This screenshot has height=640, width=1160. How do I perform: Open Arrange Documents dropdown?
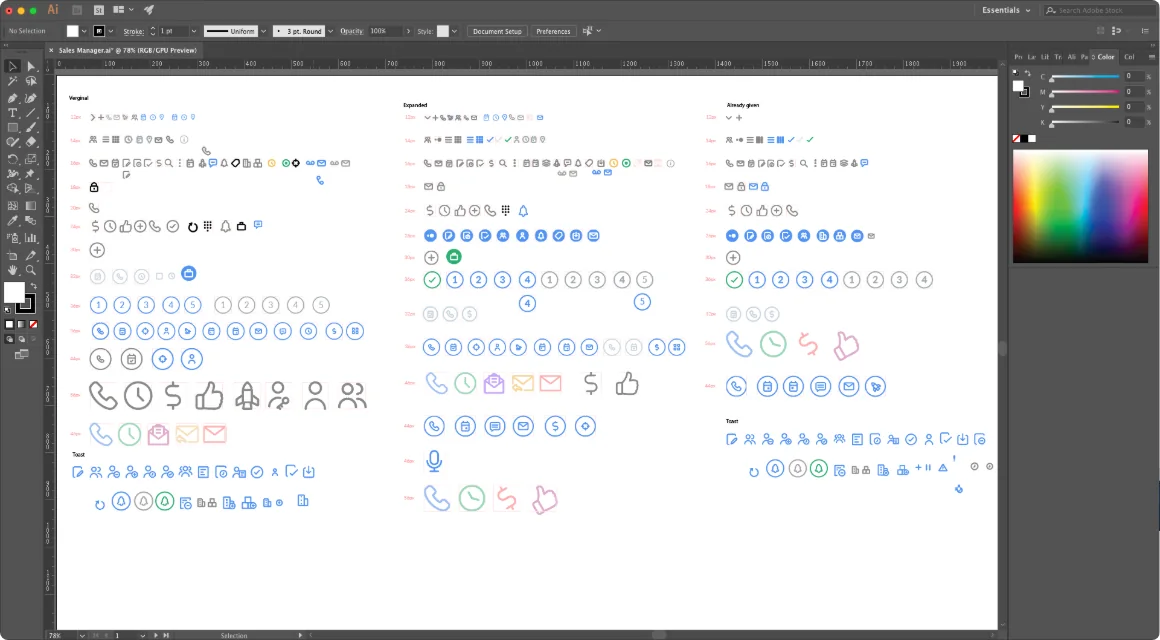point(123,10)
